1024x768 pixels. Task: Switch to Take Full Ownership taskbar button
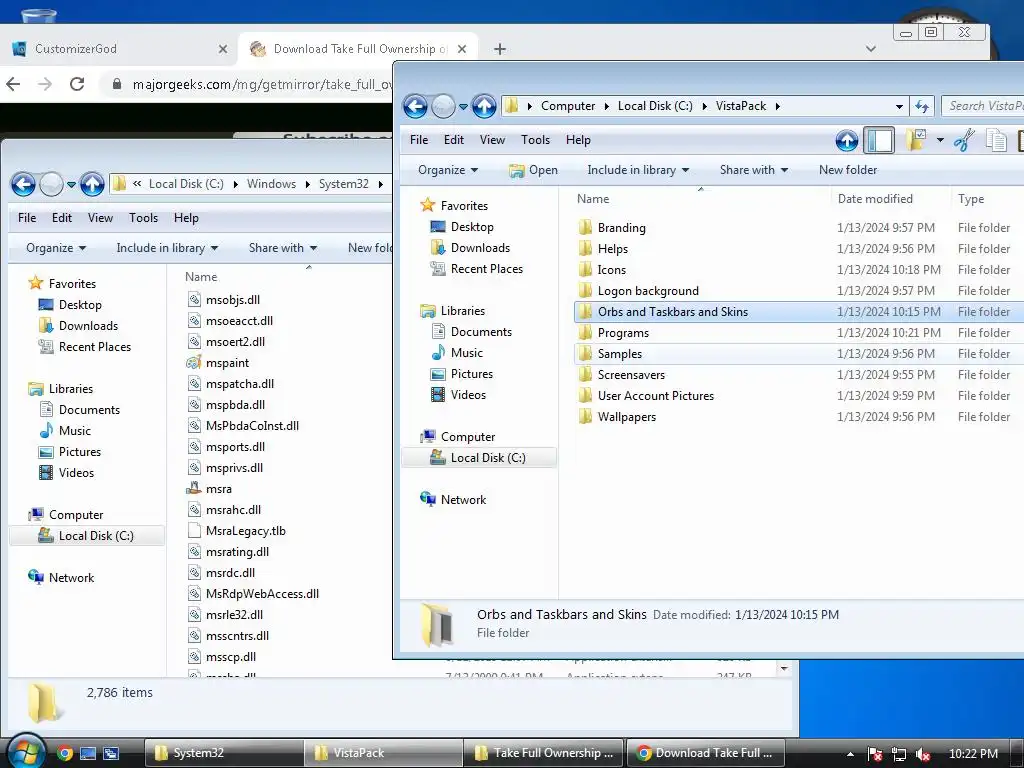545,753
